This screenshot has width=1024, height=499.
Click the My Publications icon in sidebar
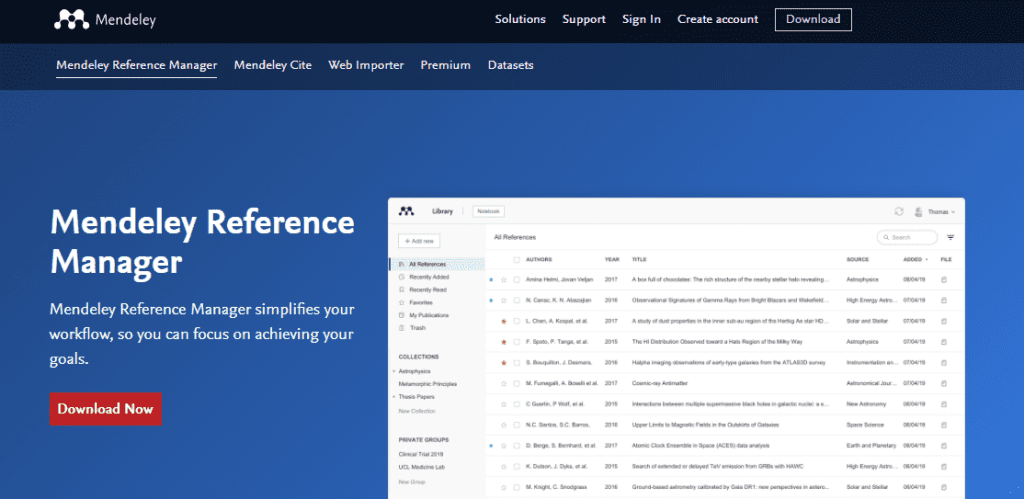[x=402, y=315]
